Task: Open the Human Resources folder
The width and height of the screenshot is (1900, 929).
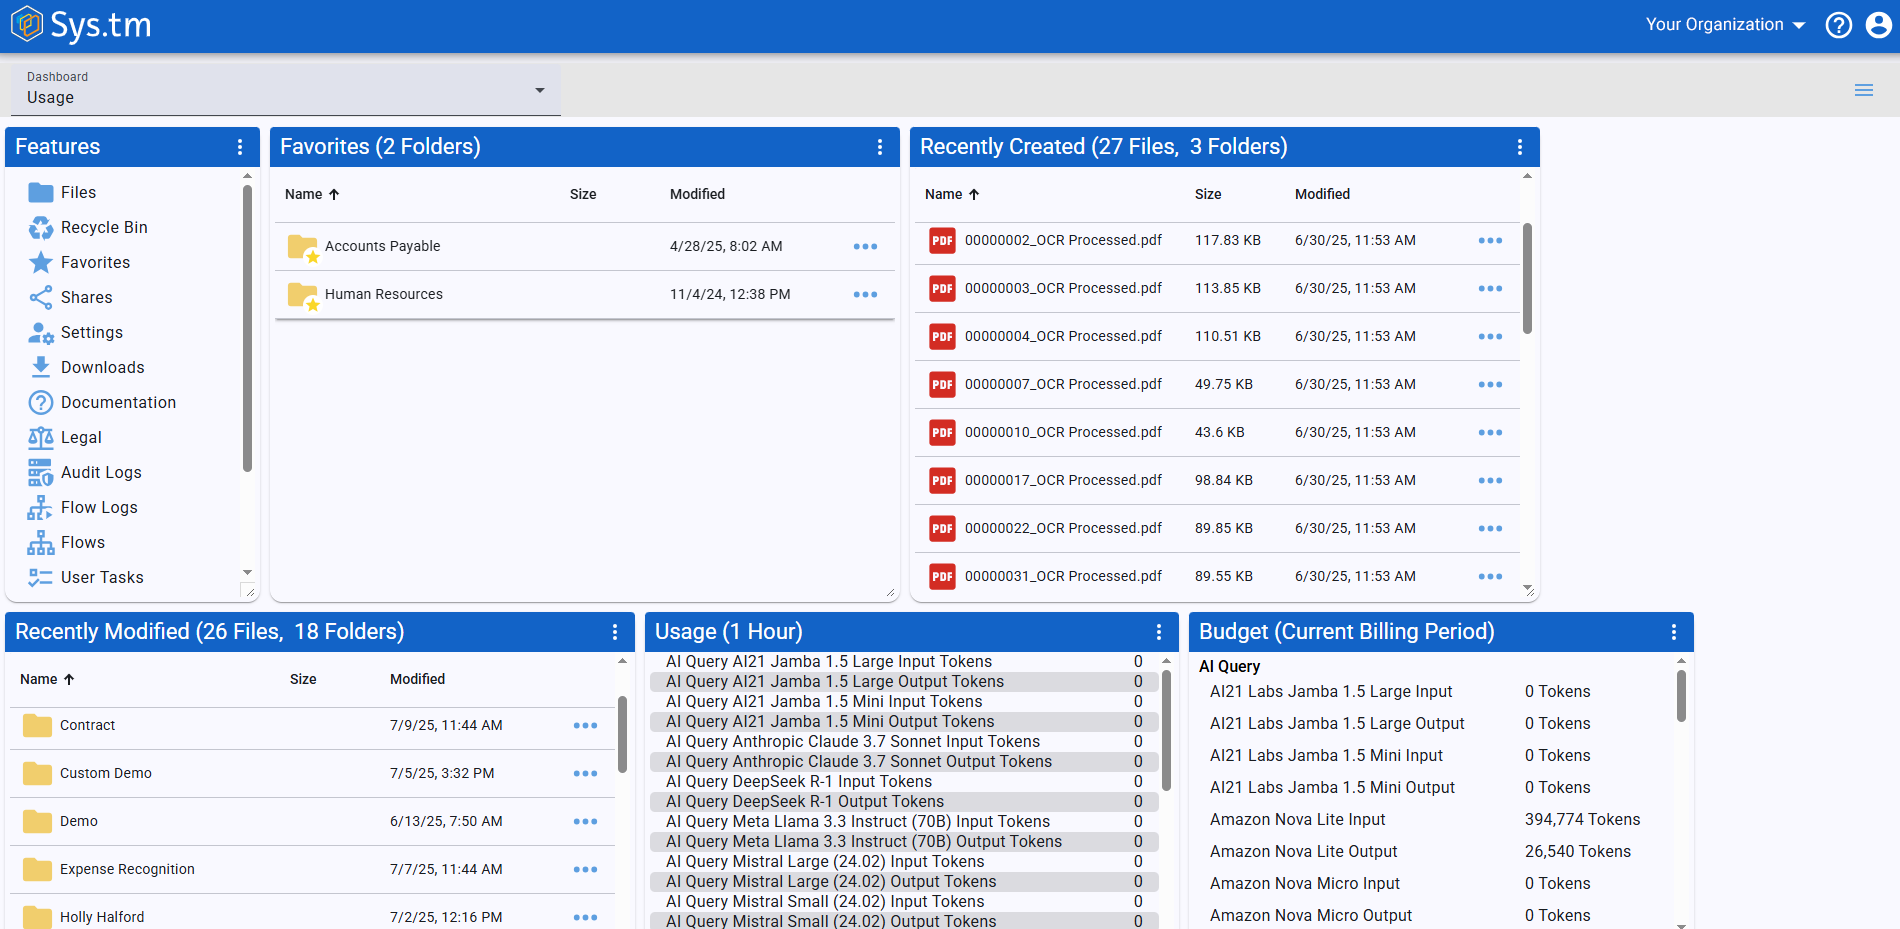Action: click(x=384, y=294)
